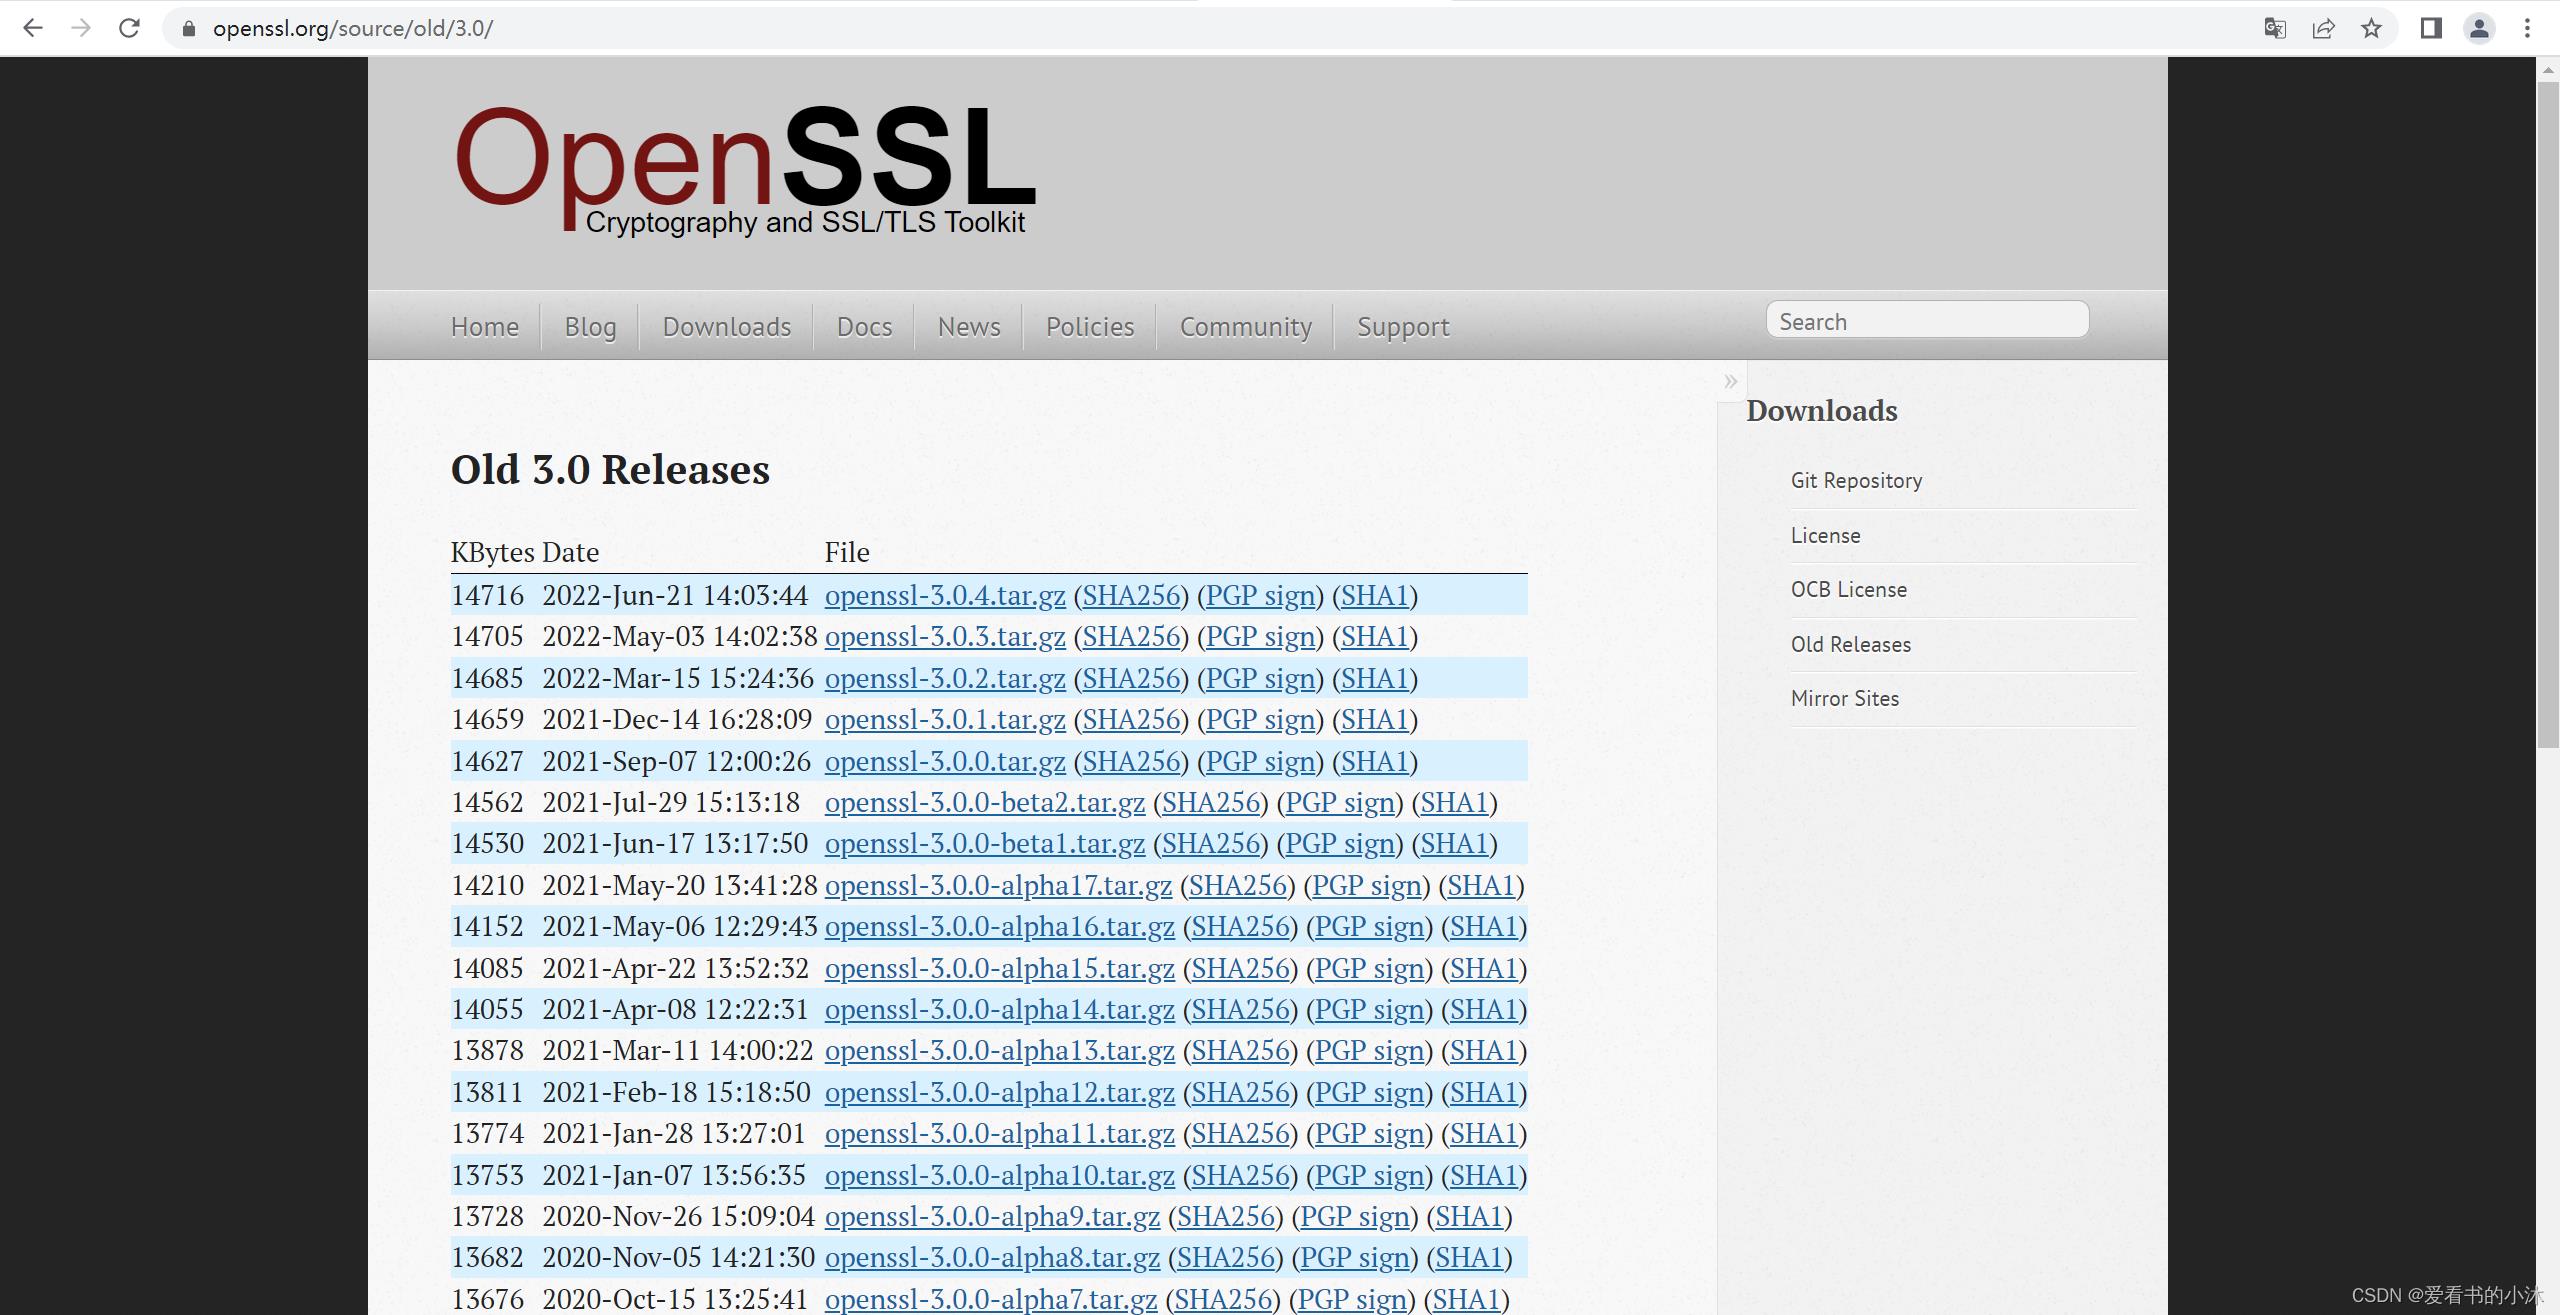The width and height of the screenshot is (2560, 1315).
Task: Open SHA256 for openssl-3.0.3
Action: (1131, 636)
